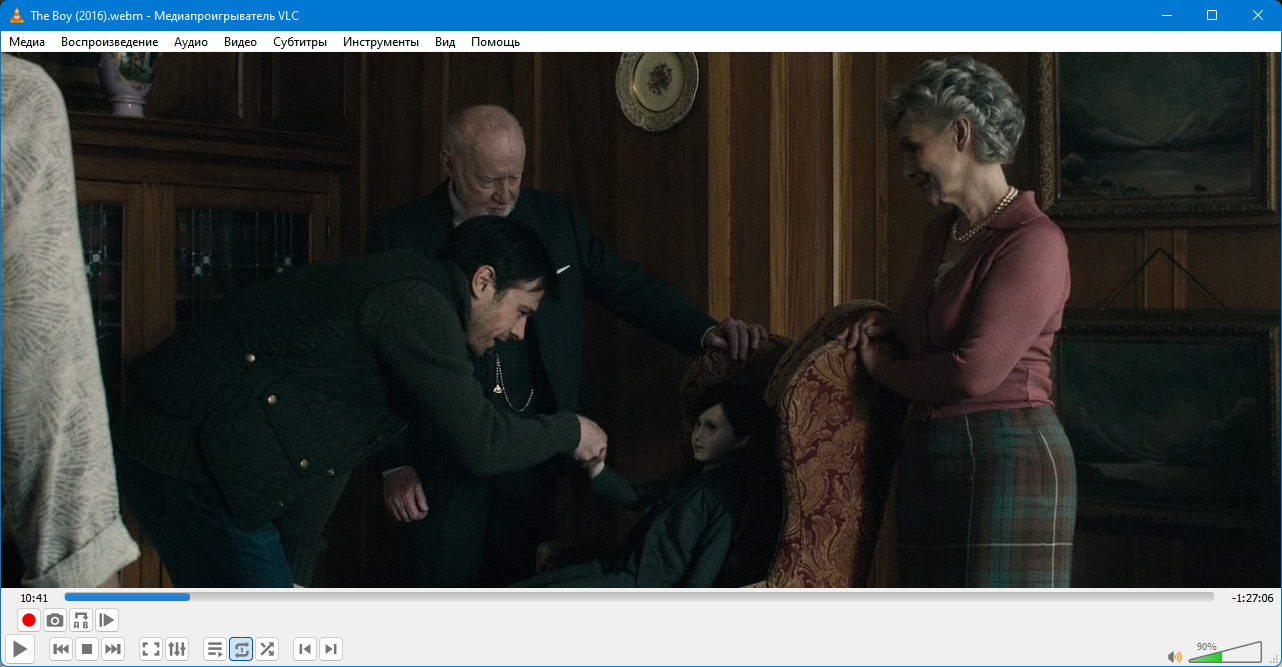Open the Субтитры menu

(x=300, y=42)
